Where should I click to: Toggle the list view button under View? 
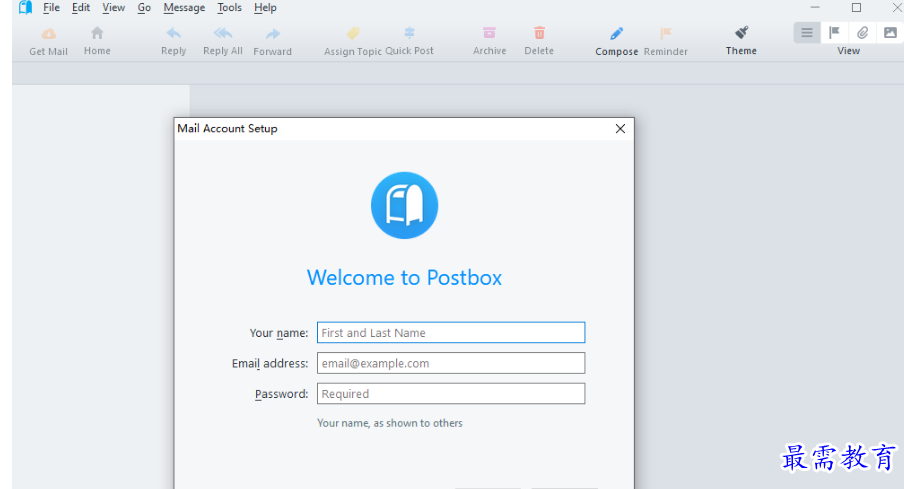pyautogui.click(x=807, y=33)
